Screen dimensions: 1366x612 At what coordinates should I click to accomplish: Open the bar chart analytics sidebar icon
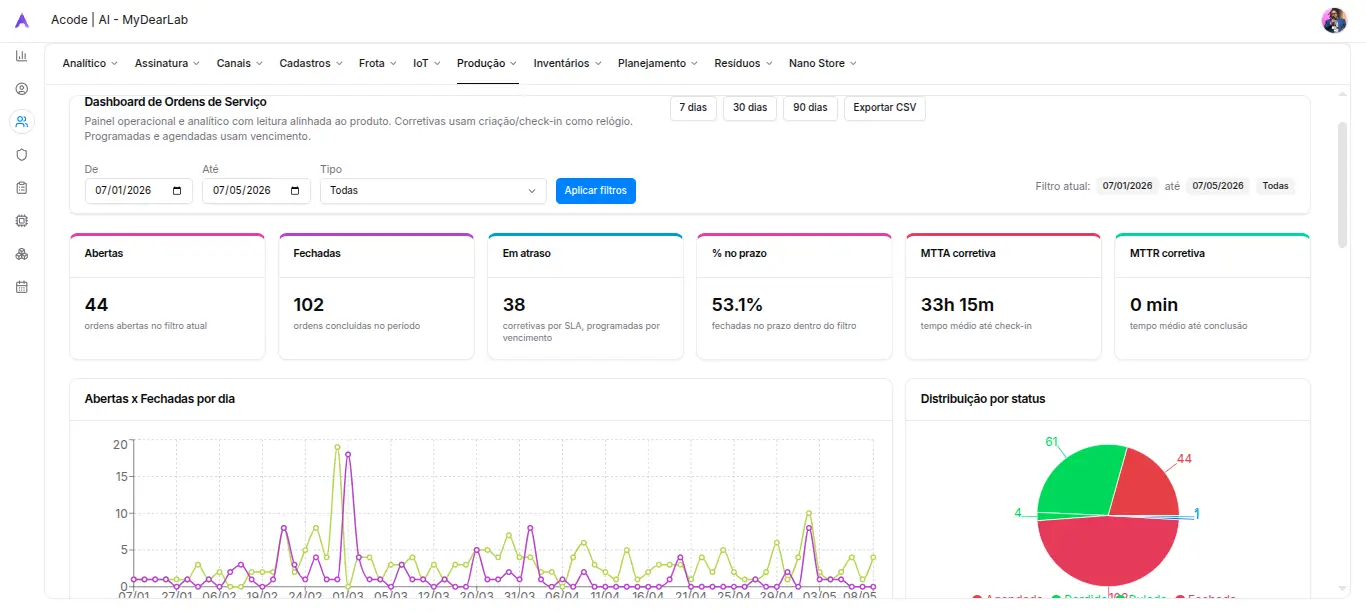click(x=22, y=56)
